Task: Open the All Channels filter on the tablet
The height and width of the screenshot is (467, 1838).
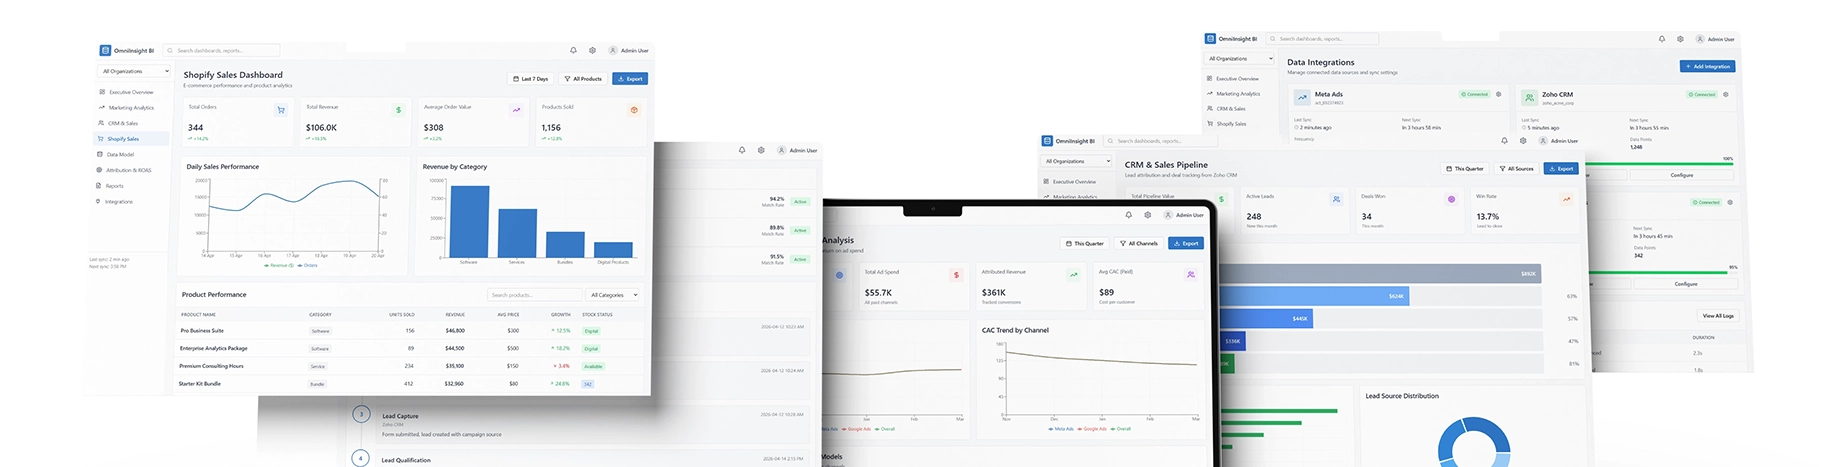Action: click(x=1139, y=243)
